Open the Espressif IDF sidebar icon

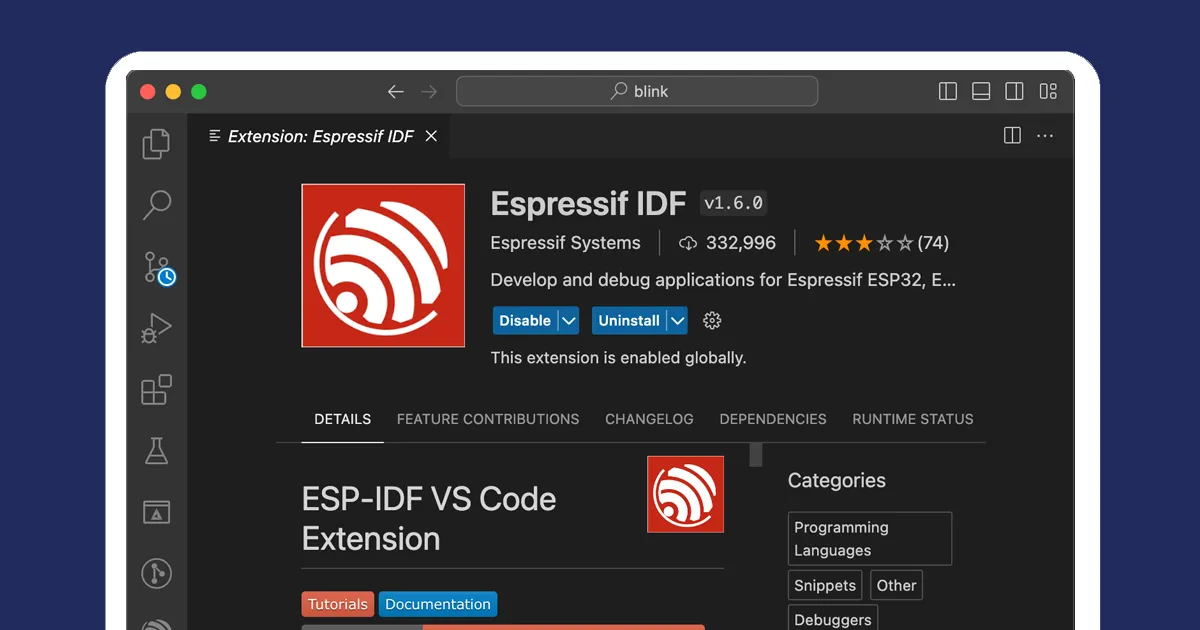click(x=156, y=625)
